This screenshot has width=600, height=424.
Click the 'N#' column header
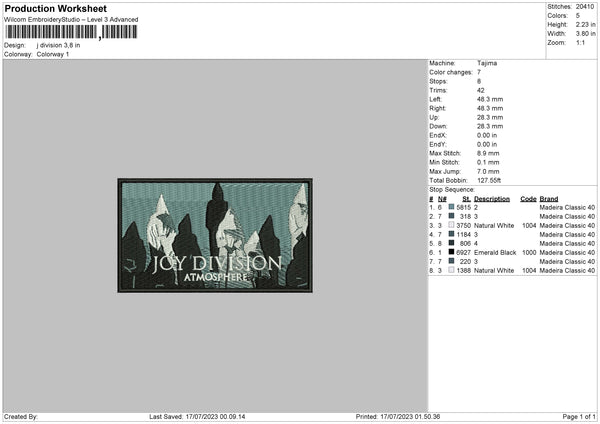[442, 199]
